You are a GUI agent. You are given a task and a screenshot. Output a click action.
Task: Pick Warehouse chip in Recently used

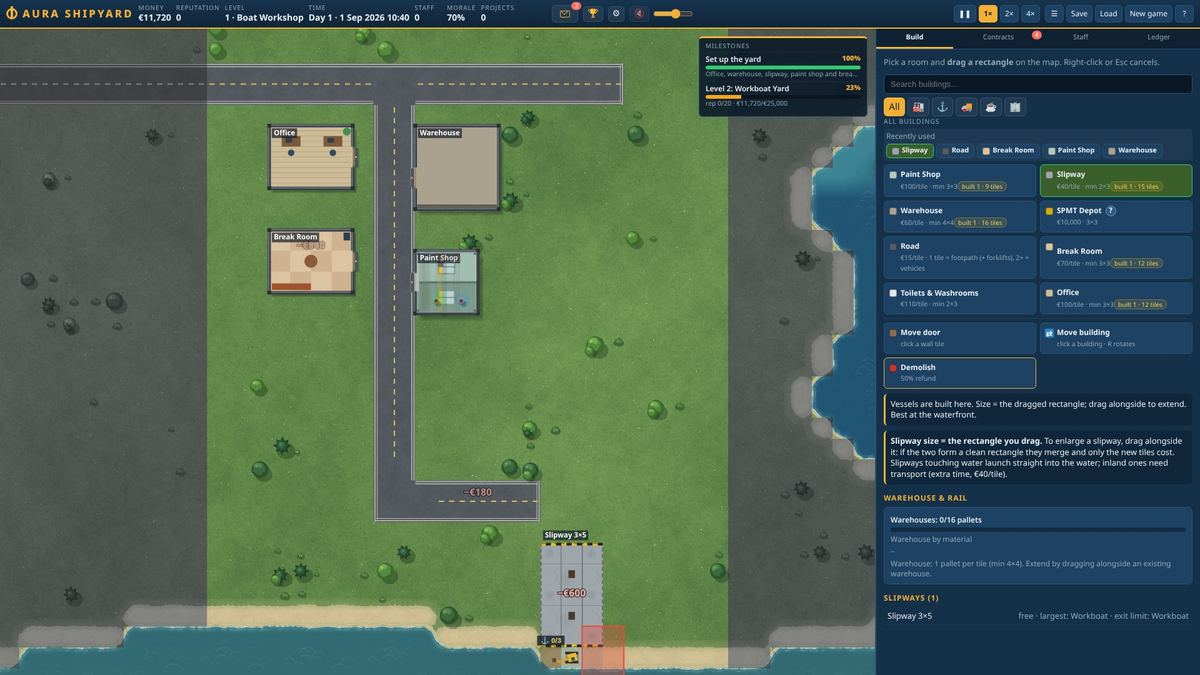(x=1132, y=150)
